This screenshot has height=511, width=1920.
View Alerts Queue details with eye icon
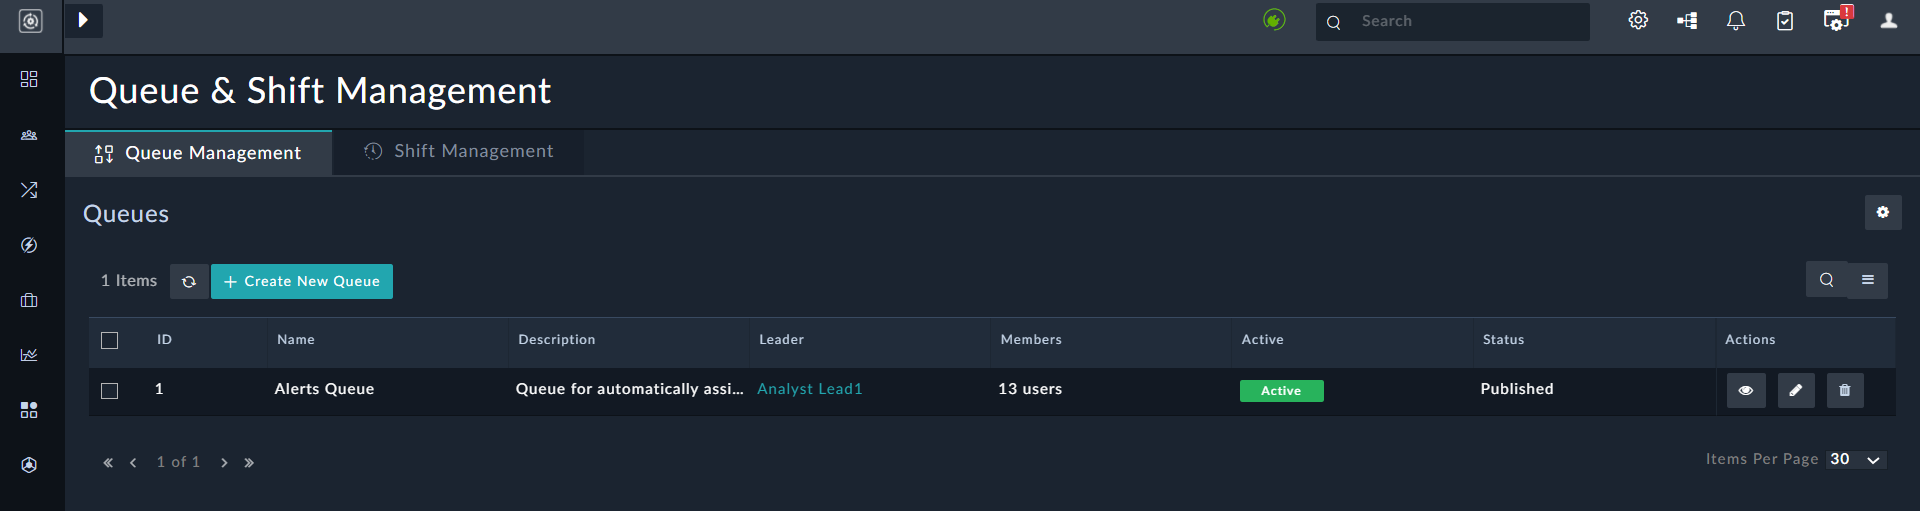point(1746,390)
